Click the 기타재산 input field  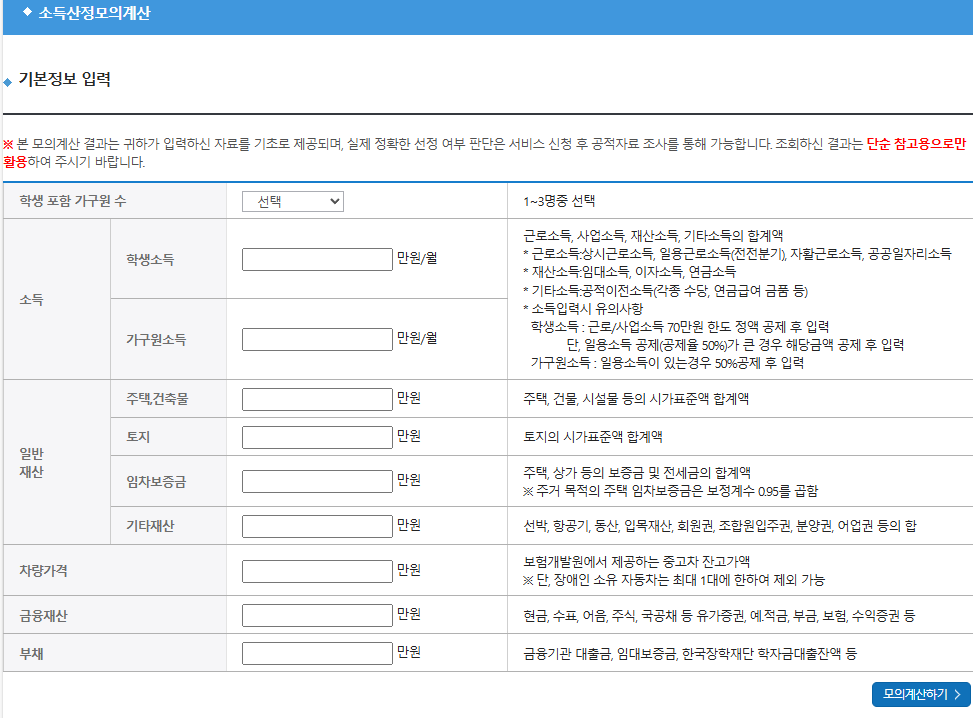click(316, 525)
